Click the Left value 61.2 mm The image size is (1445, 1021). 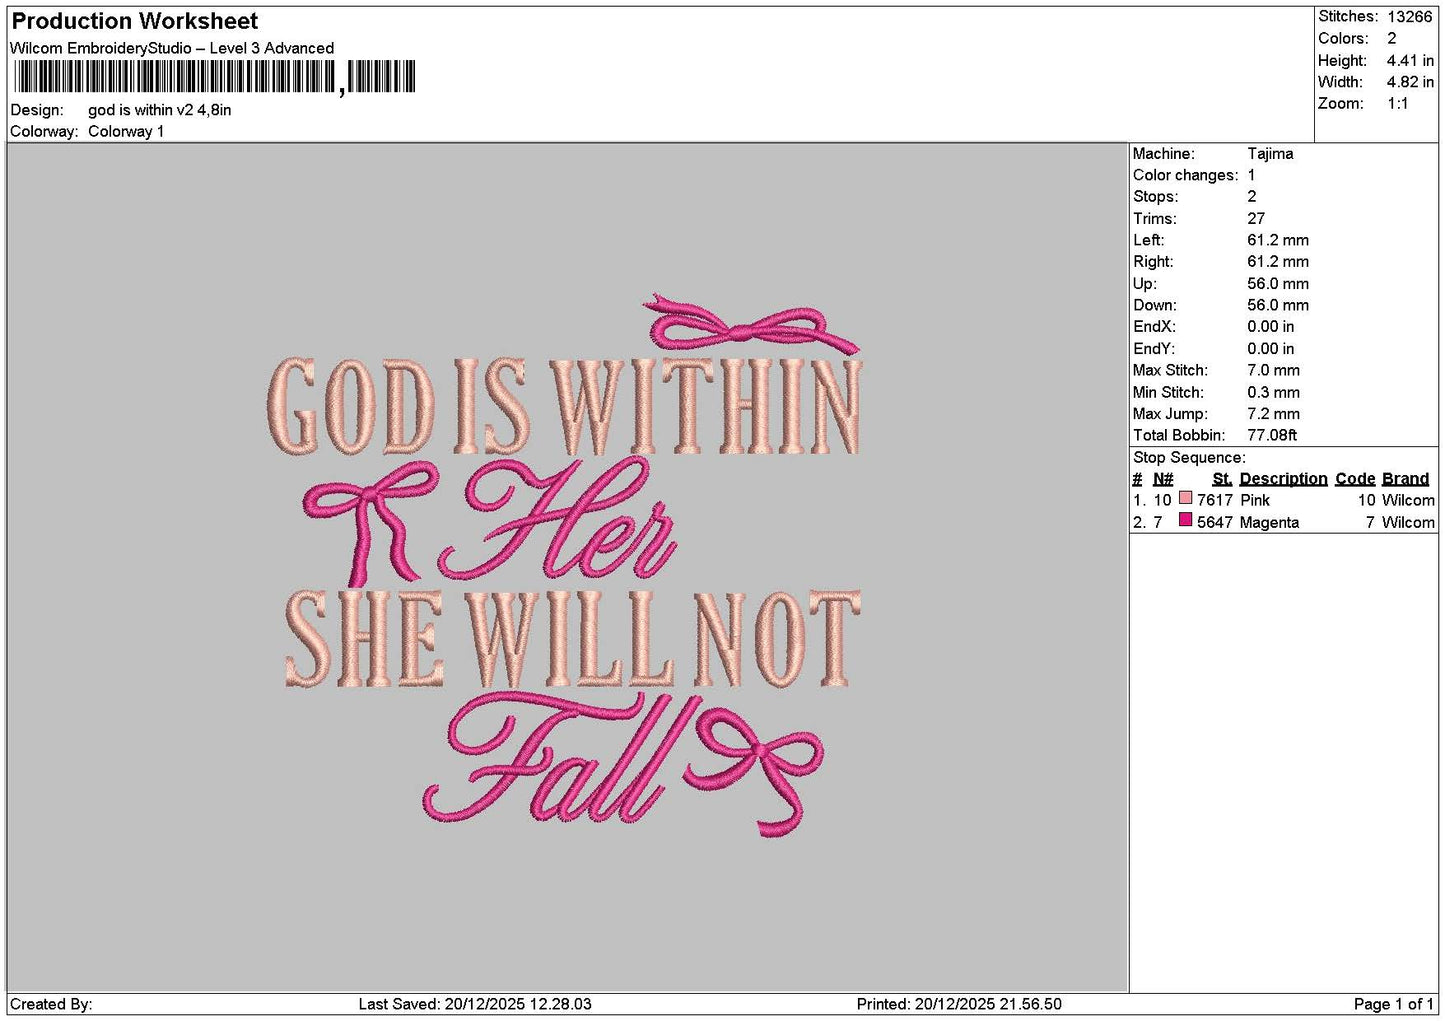tap(1278, 240)
